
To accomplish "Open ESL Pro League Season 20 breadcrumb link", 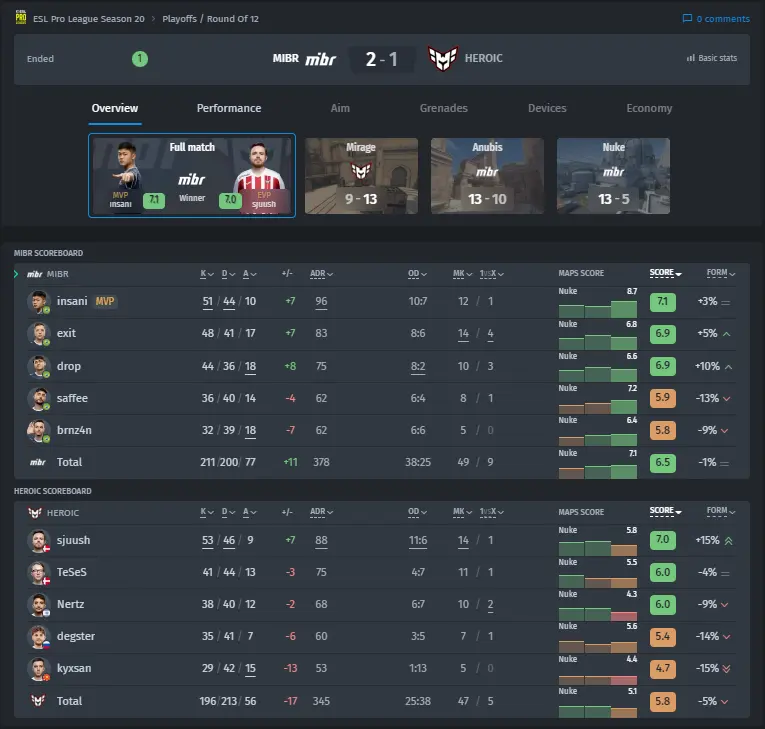I will click(x=89, y=19).
